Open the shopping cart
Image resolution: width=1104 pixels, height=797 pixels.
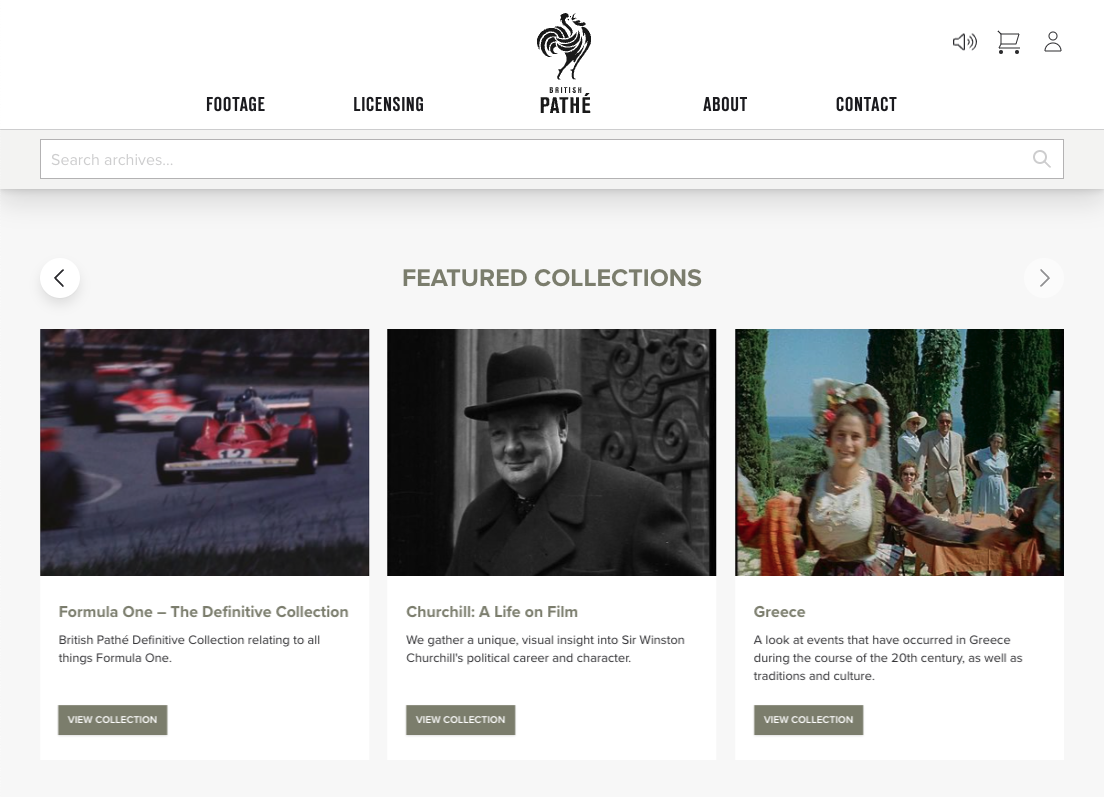click(1008, 42)
